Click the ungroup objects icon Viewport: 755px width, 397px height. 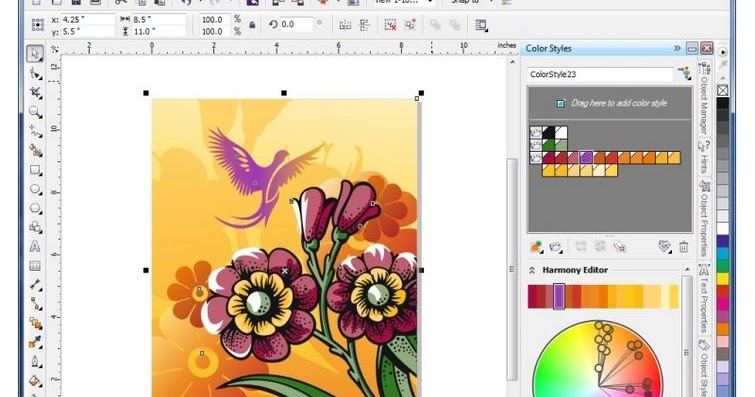(x=391, y=25)
